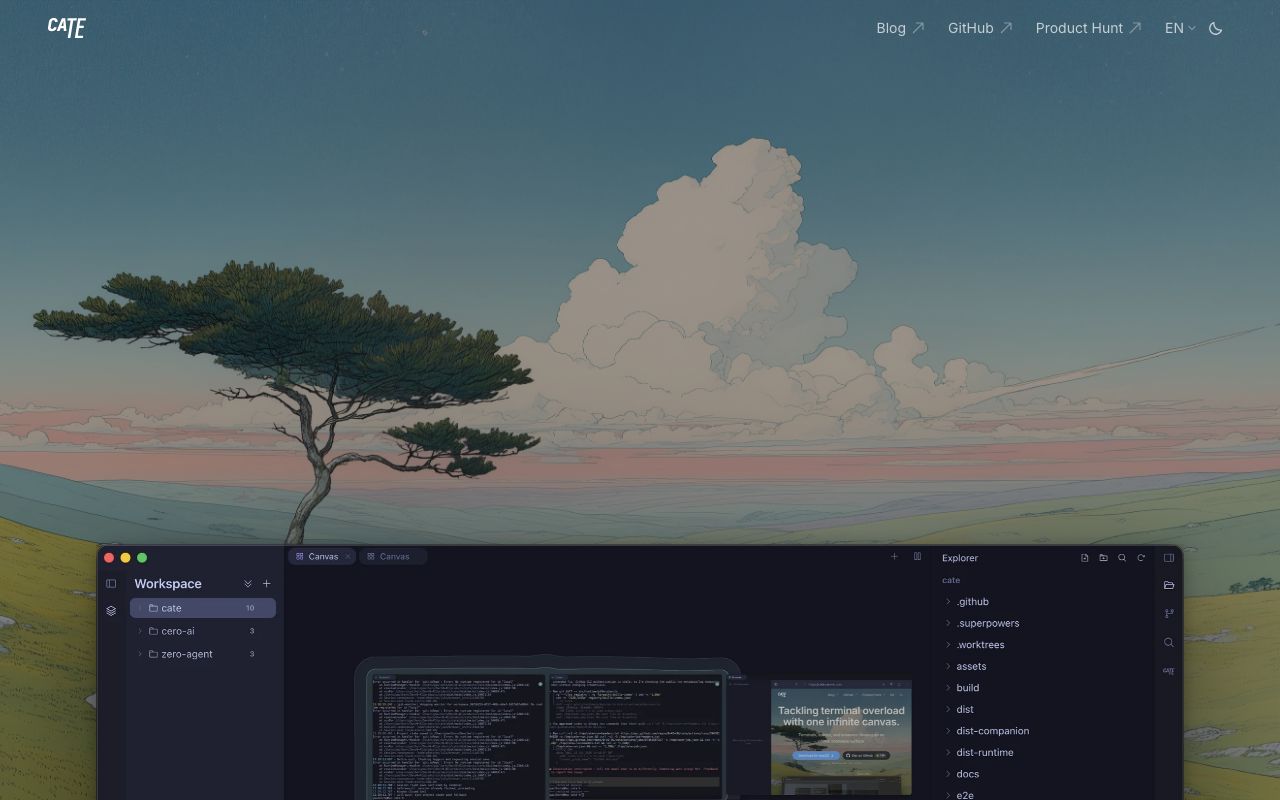Toggle the left sidebar panel icon
Screen dimensions: 1280x800
[111, 584]
